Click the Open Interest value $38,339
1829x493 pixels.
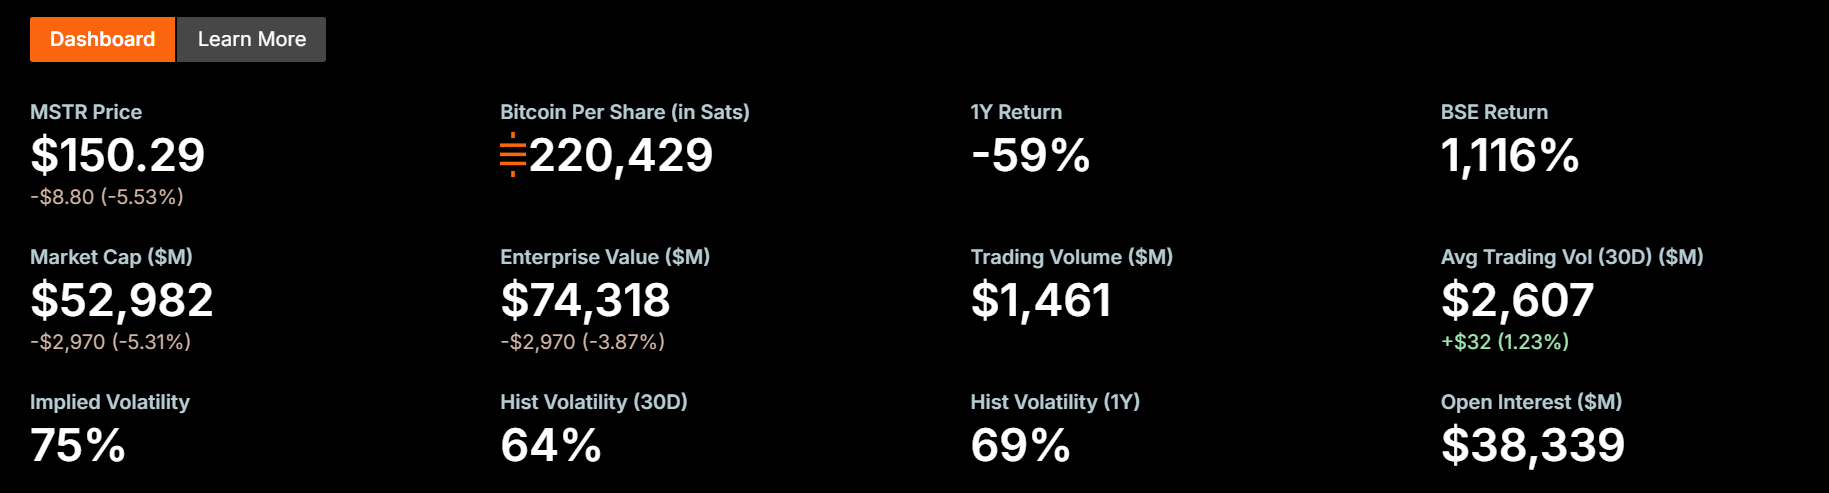pyautogui.click(x=1533, y=445)
